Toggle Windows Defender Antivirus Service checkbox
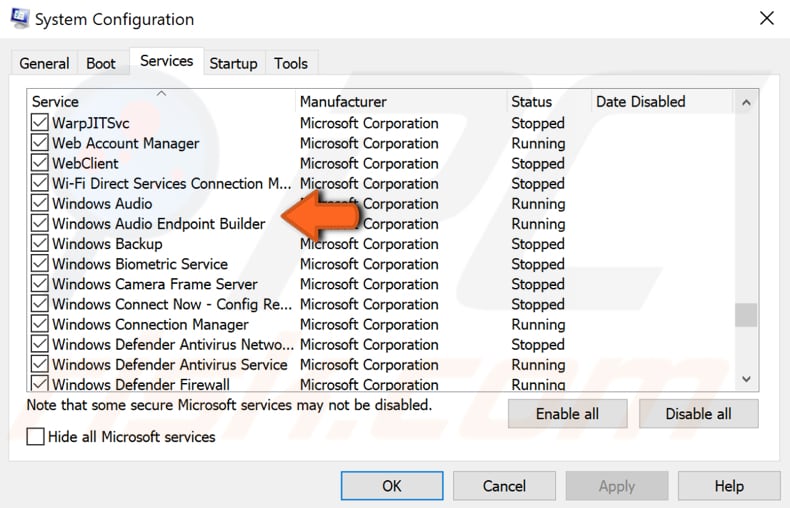Image resolution: width=790 pixels, height=508 pixels. click(x=39, y=364)
